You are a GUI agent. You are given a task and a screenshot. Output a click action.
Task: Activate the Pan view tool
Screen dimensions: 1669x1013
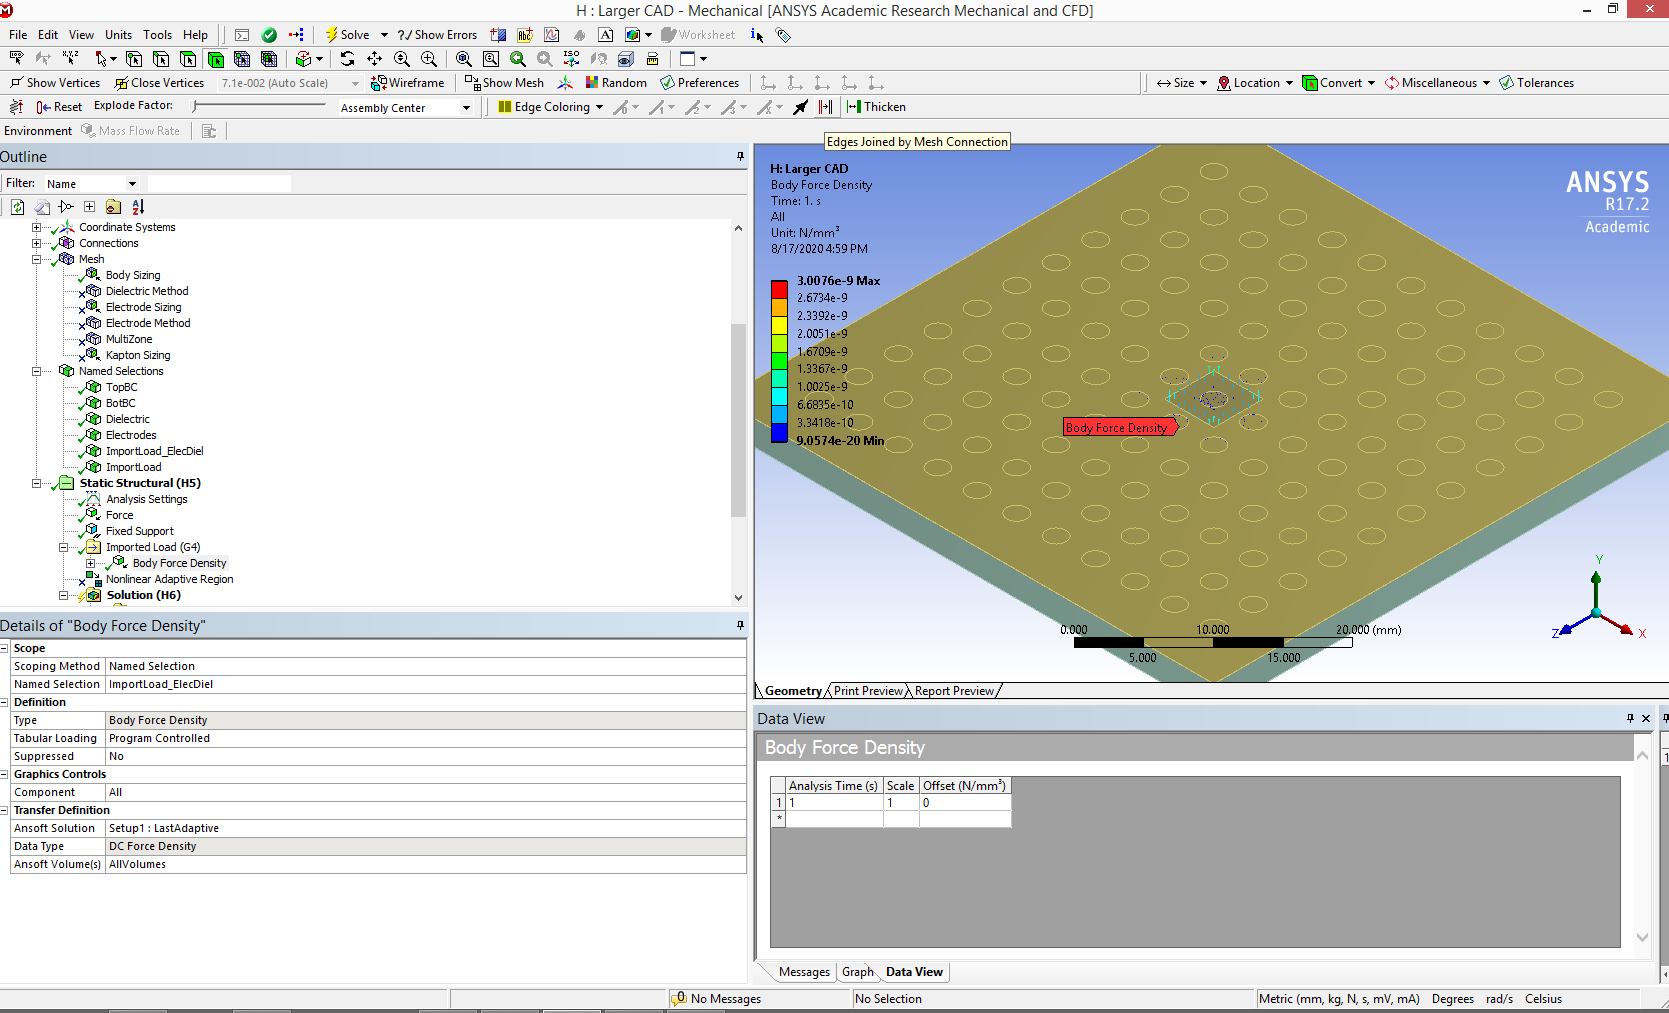click(x=374, y=59)
